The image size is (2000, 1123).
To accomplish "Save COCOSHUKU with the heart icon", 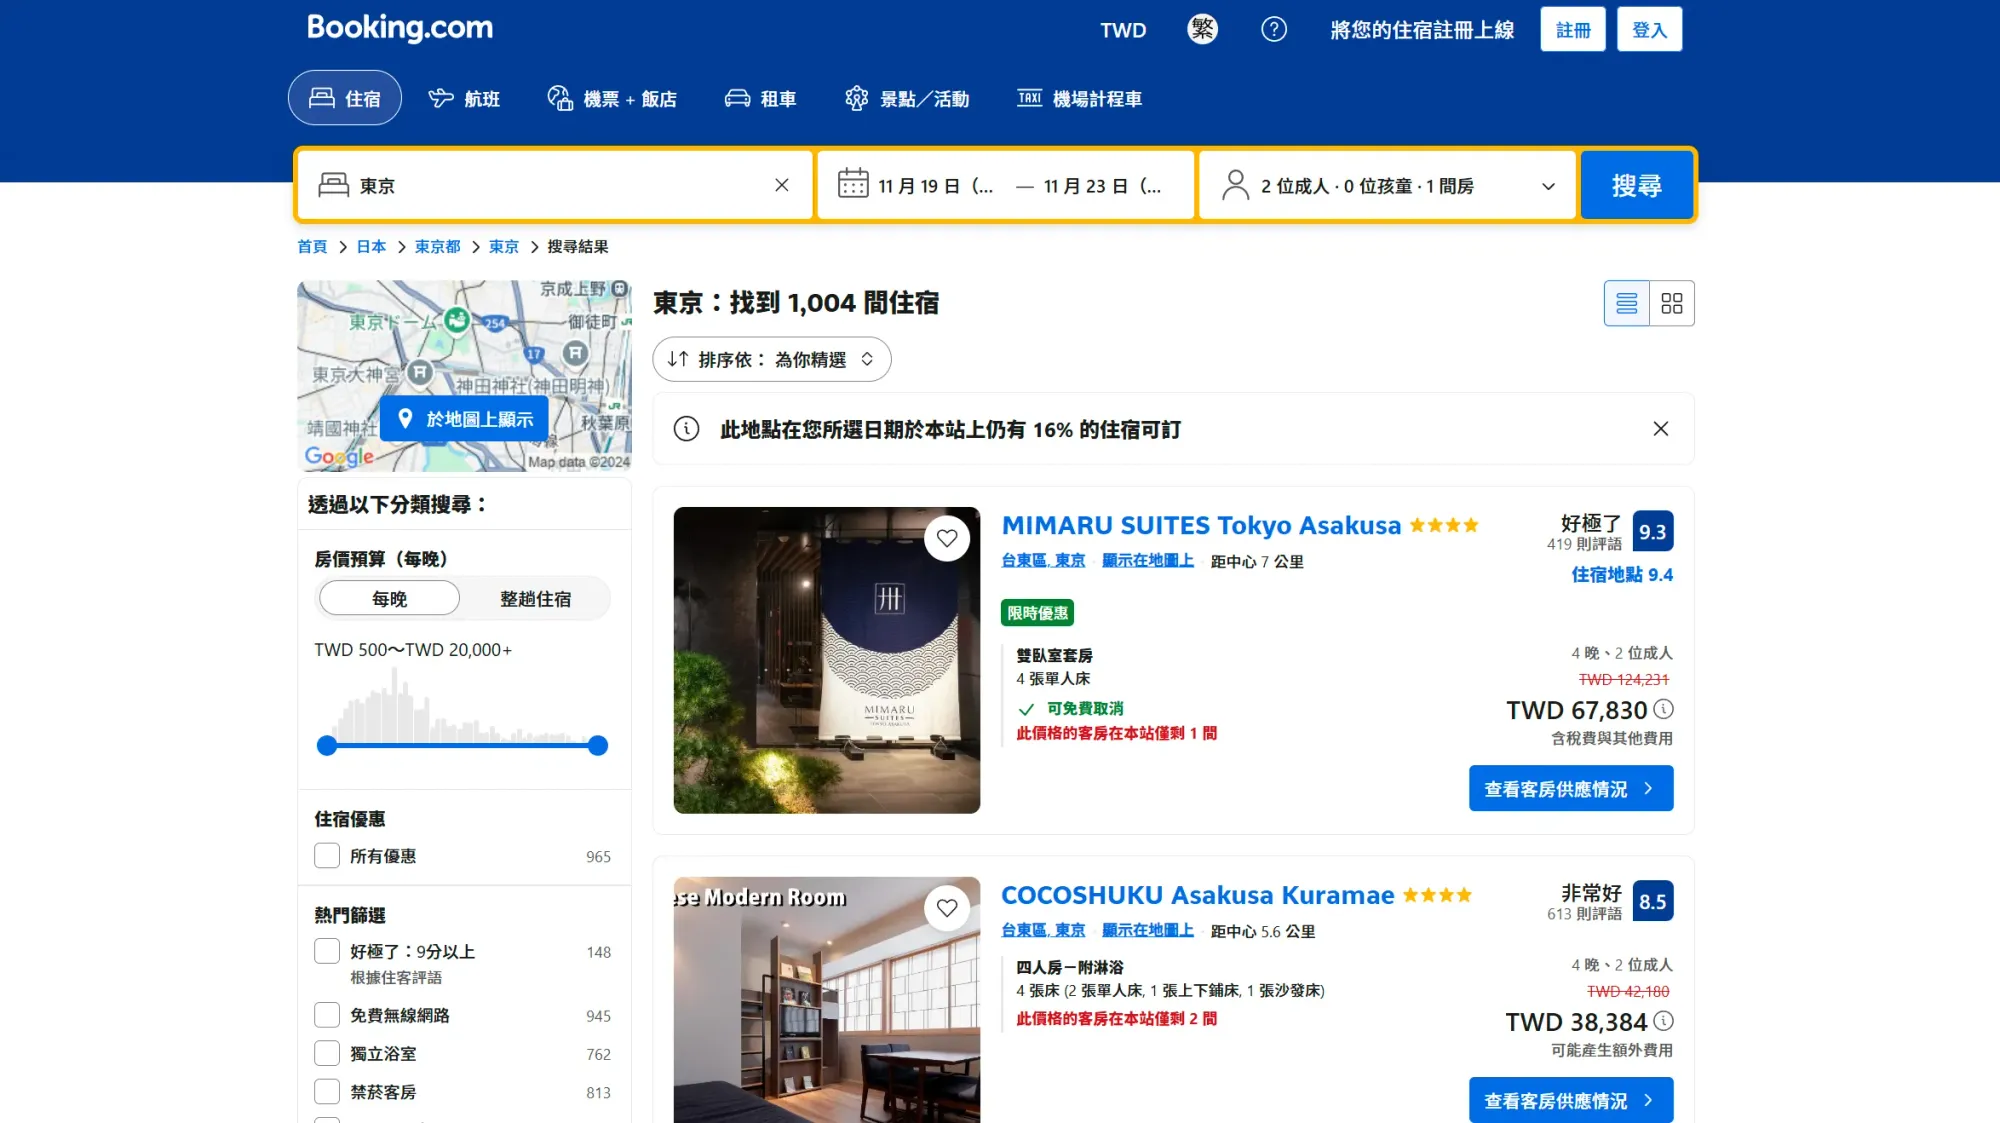I will (947, 908).
